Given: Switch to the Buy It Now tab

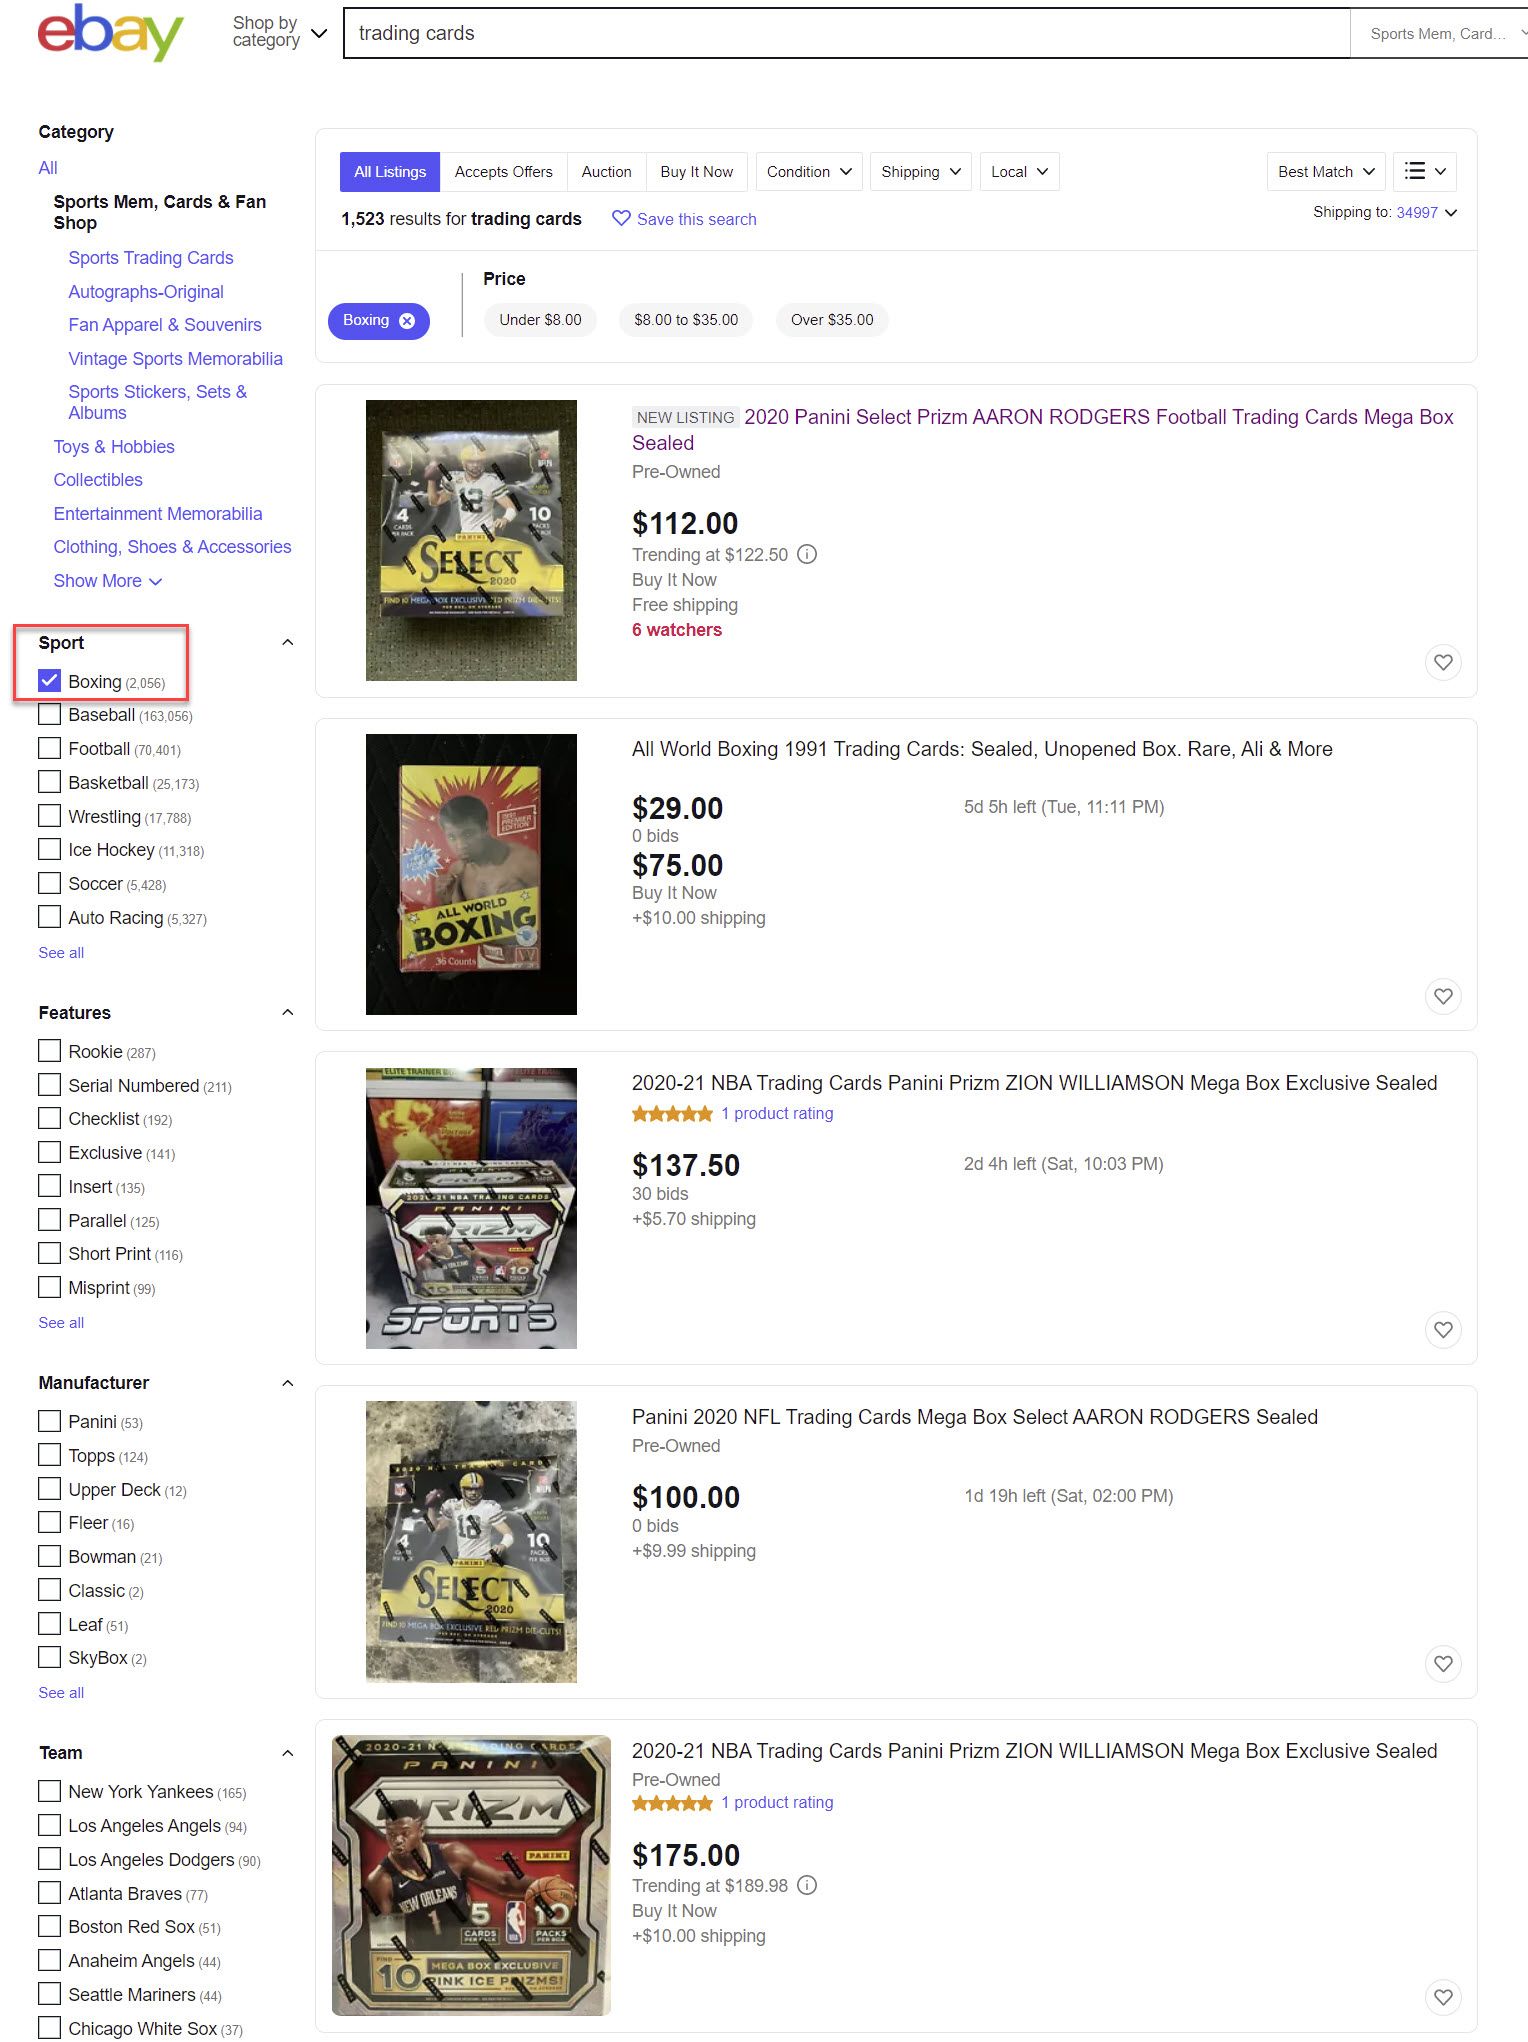Looking at the screenshot, I should pos(697,172).
